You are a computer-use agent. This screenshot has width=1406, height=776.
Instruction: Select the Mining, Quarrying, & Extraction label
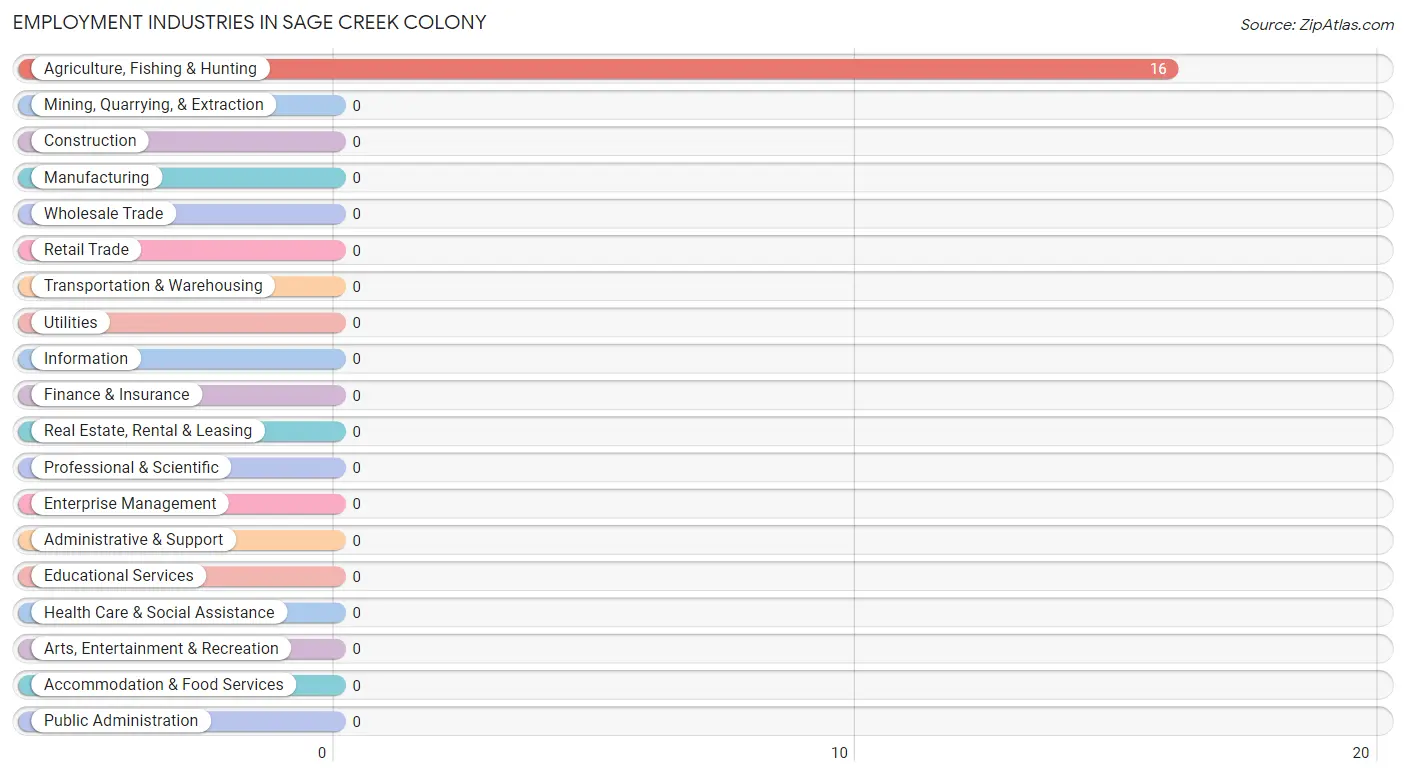[154, 105]
